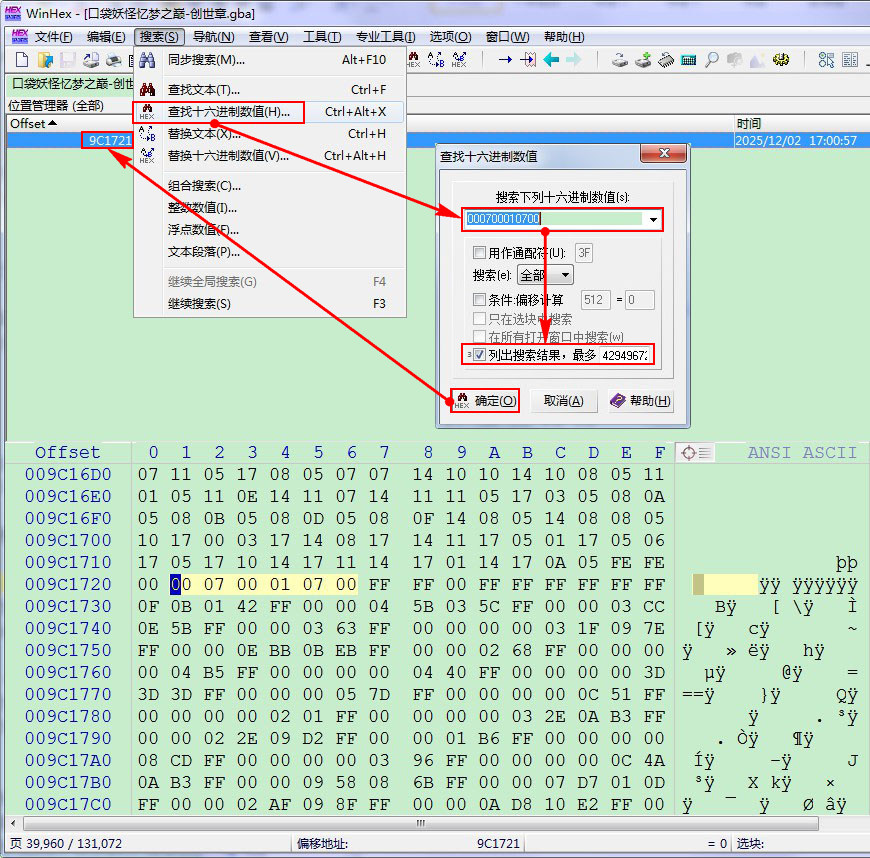870x858 pixels.
Task: Choose 组合搜索(C) menu entry
Action: (270, 185)
